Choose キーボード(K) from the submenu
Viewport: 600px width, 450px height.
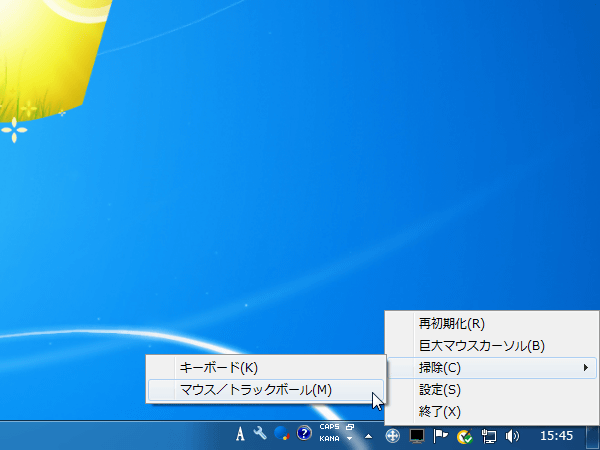click(218, 368)
